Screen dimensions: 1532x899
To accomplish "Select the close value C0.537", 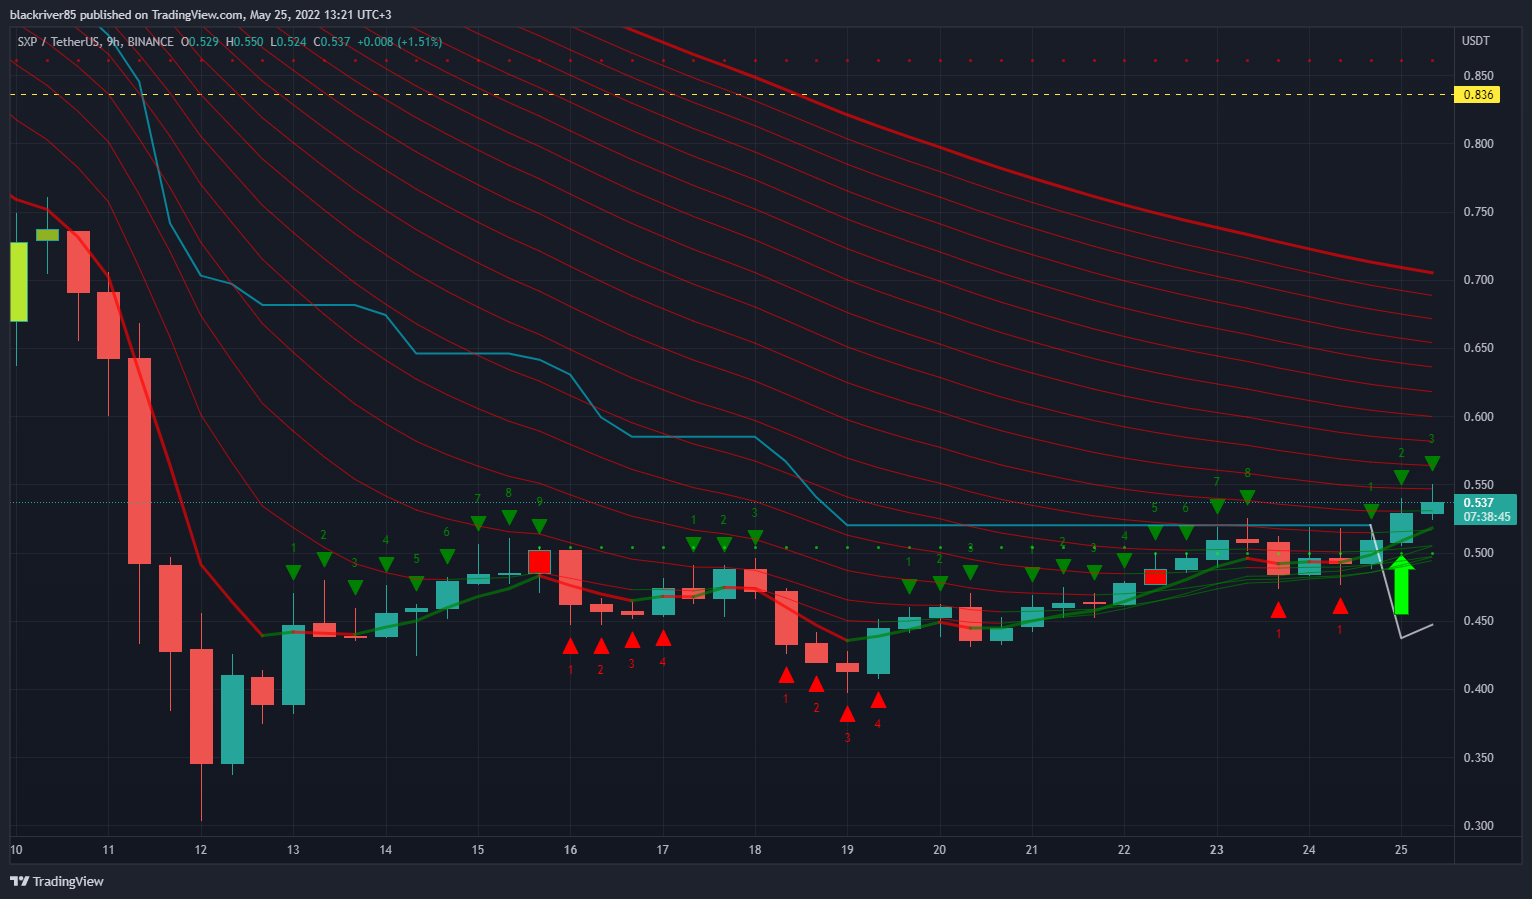I will (x=332, y=42).
